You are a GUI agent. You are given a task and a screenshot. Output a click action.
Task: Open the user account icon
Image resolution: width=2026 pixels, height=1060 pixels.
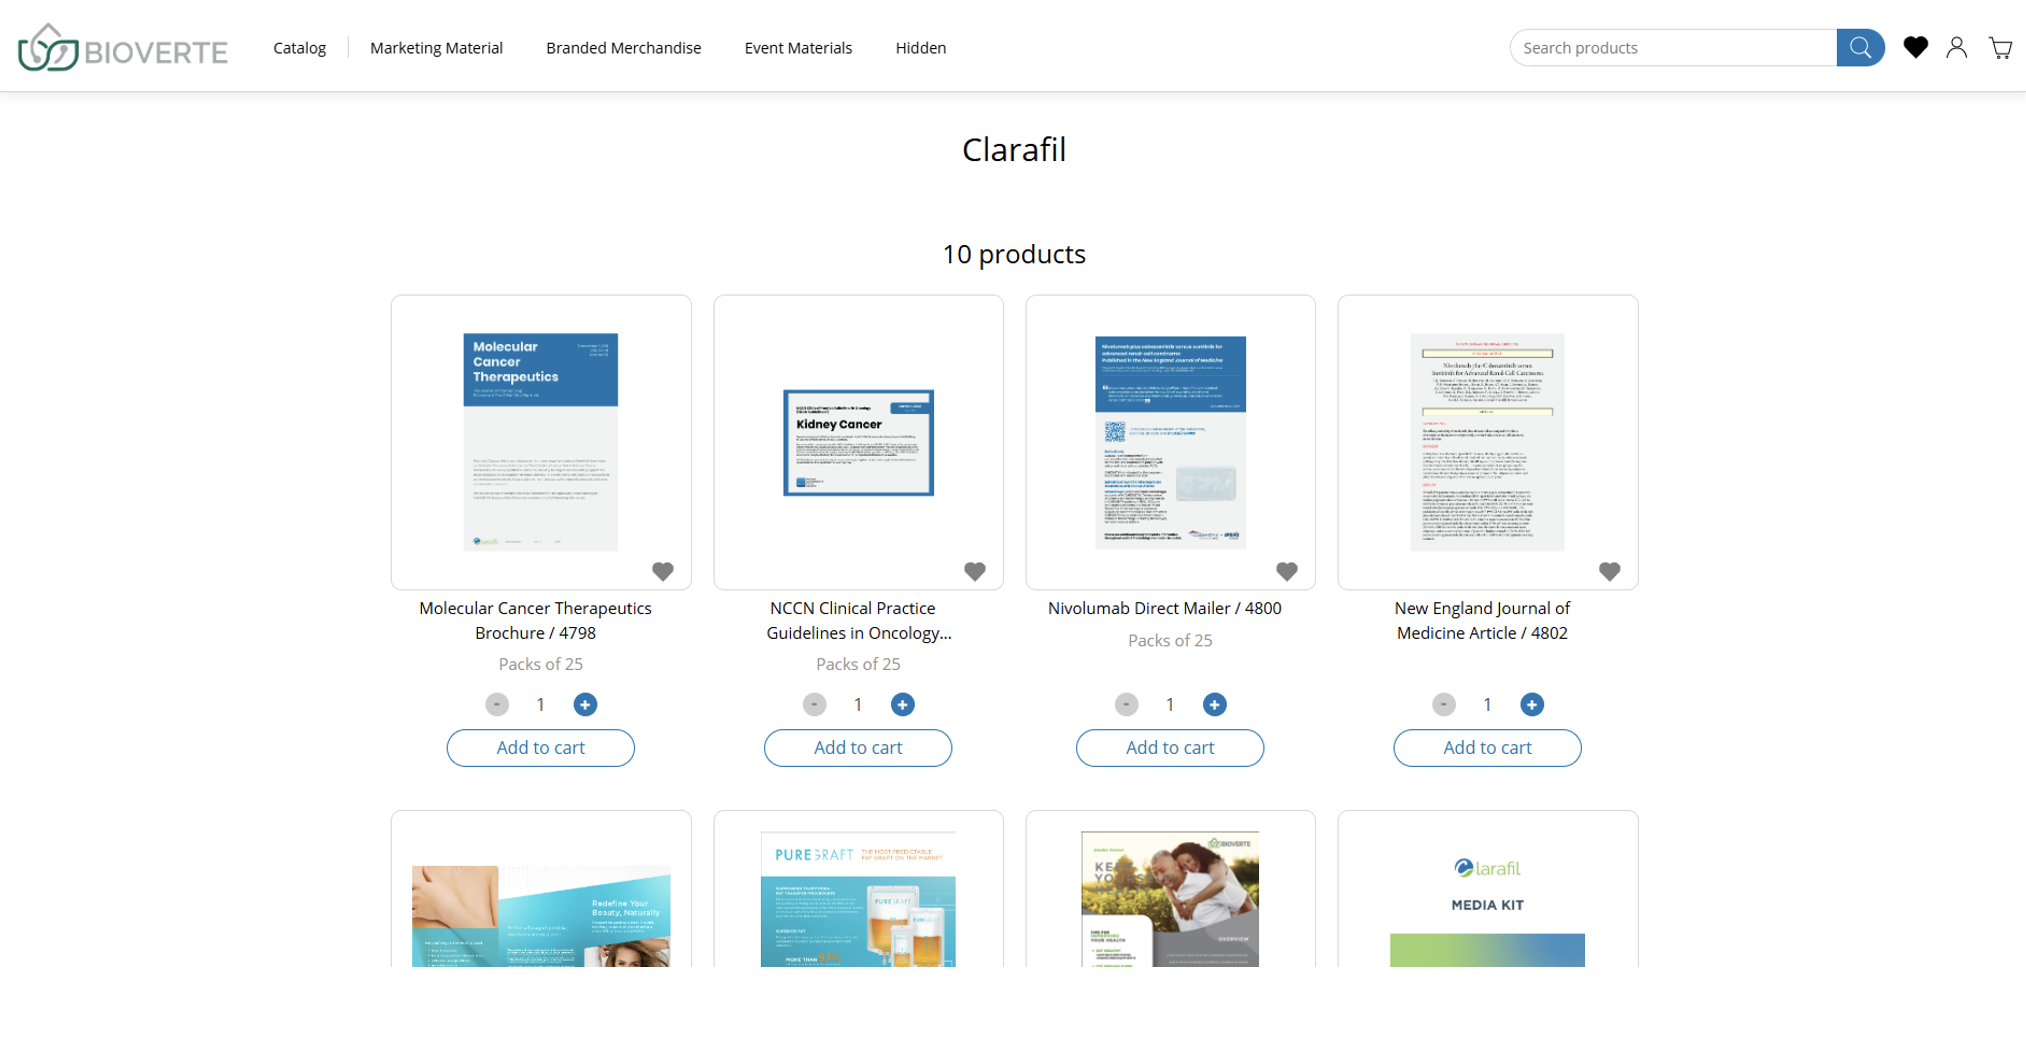click(1957, 47)
